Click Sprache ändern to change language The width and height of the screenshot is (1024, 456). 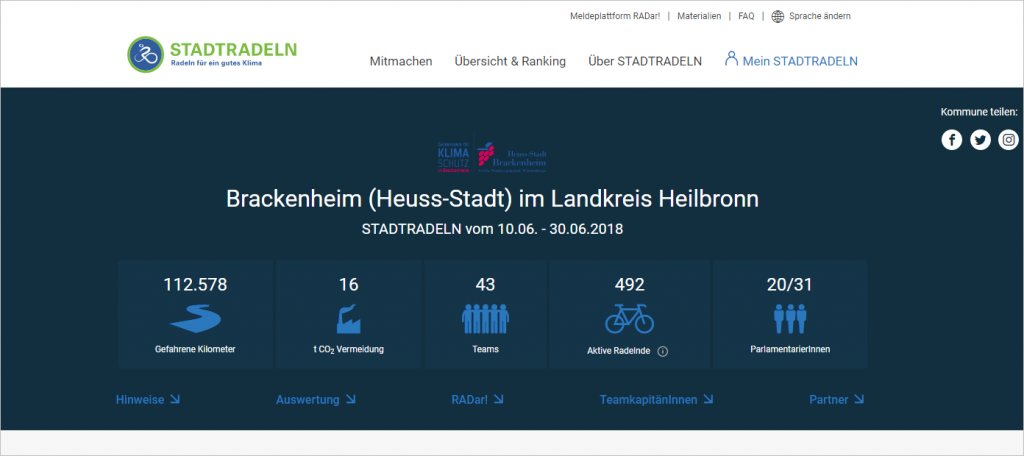point(820,16)
